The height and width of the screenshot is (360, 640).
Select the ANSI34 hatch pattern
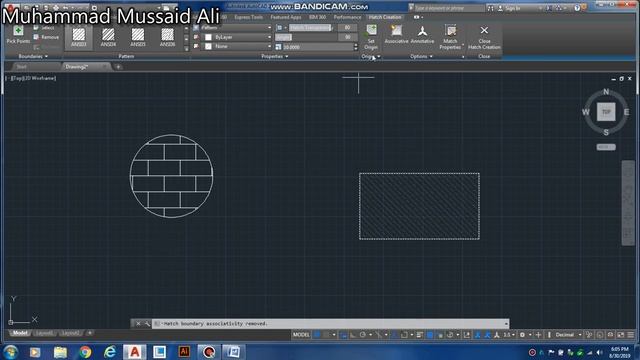tap(108, 37)
